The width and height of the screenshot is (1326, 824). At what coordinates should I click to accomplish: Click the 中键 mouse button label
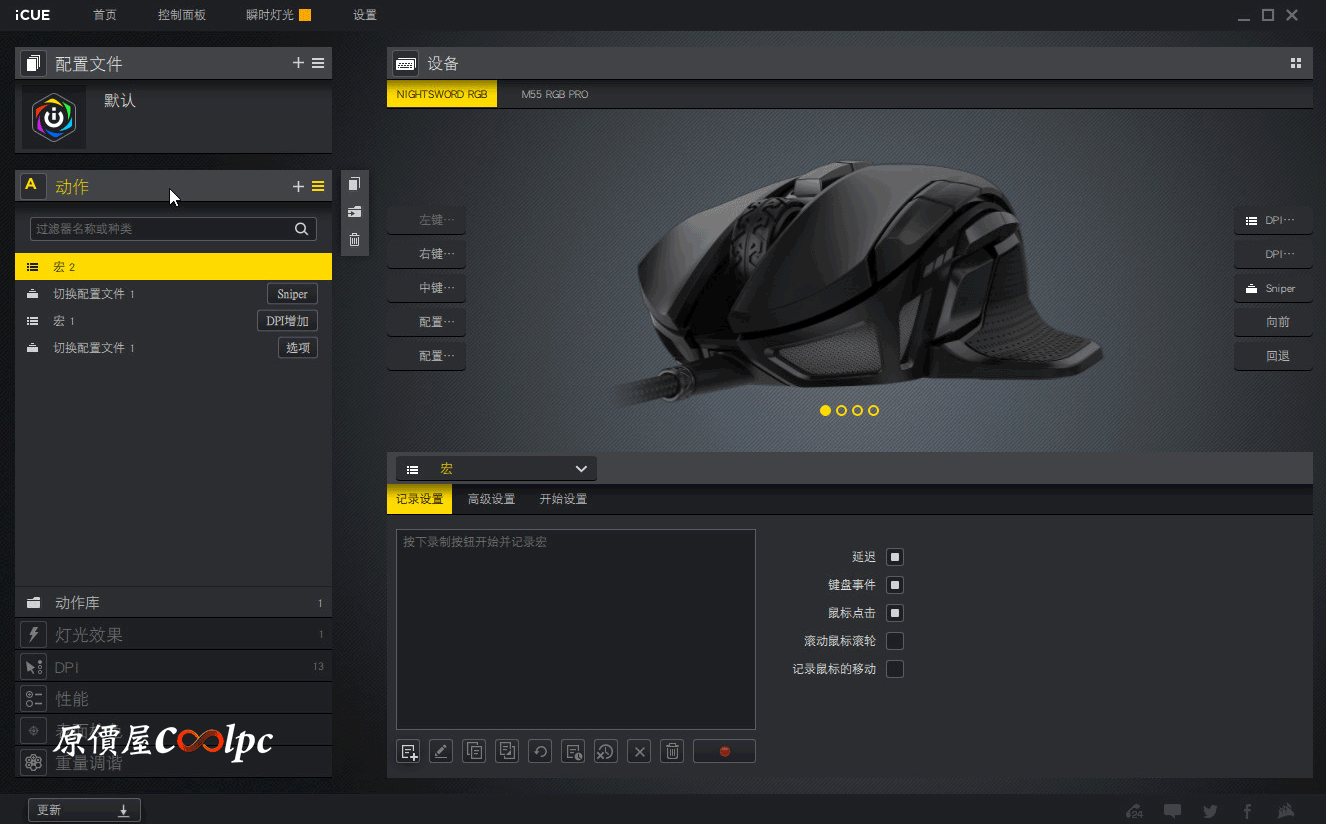427,288
